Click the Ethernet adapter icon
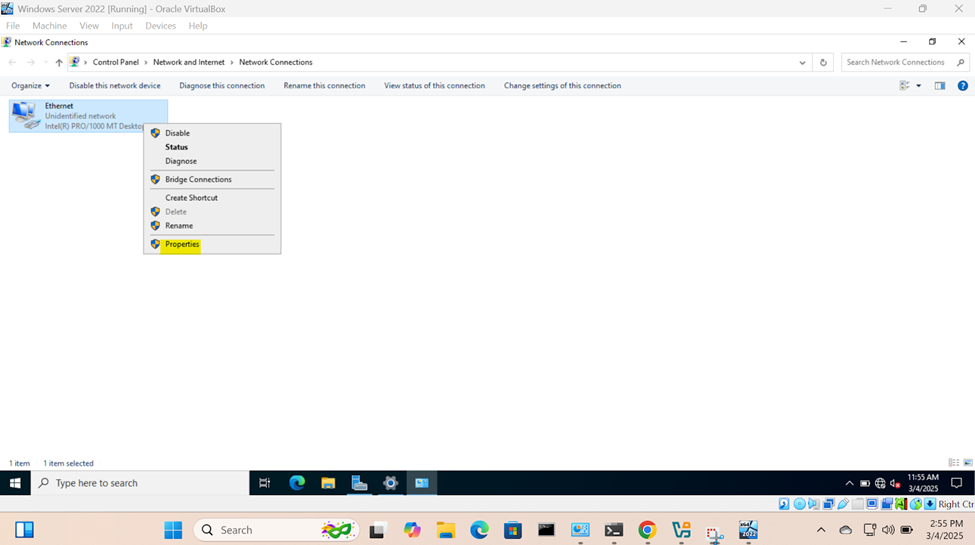The height and width of the screenshot is (545, 975). [25, 116]
